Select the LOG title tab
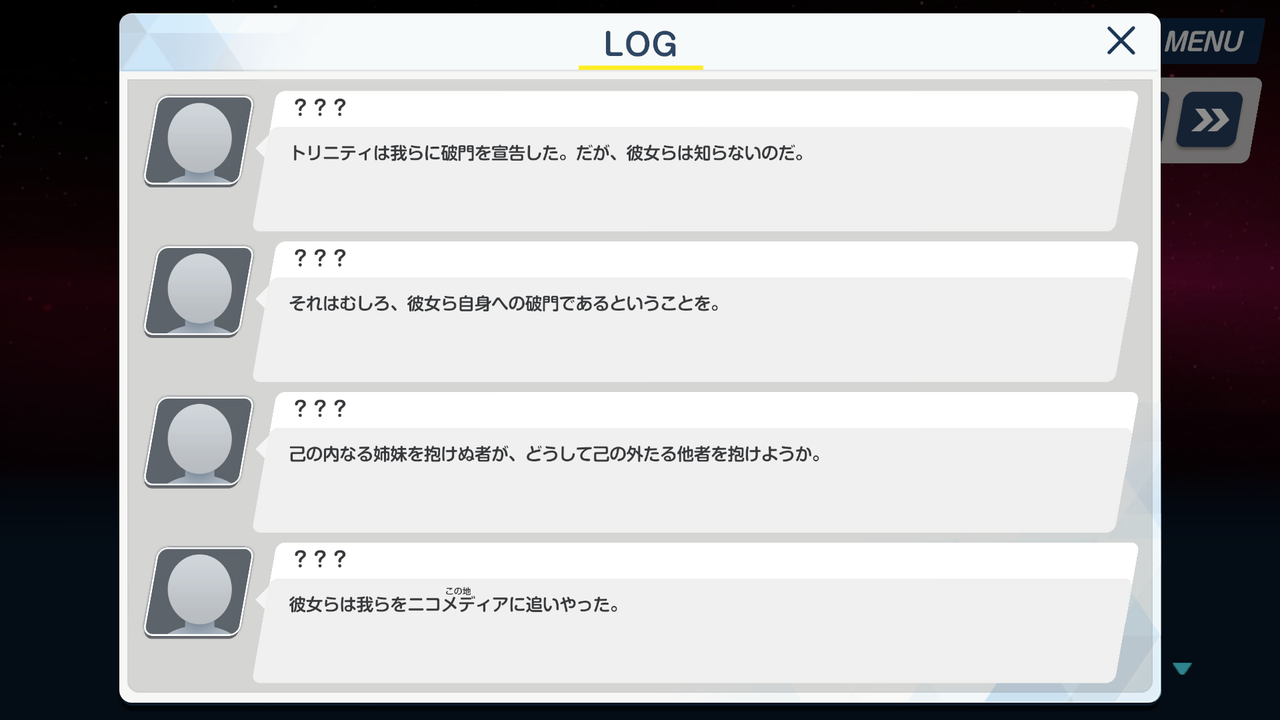The image size is (1280, 720). [641, 43]
